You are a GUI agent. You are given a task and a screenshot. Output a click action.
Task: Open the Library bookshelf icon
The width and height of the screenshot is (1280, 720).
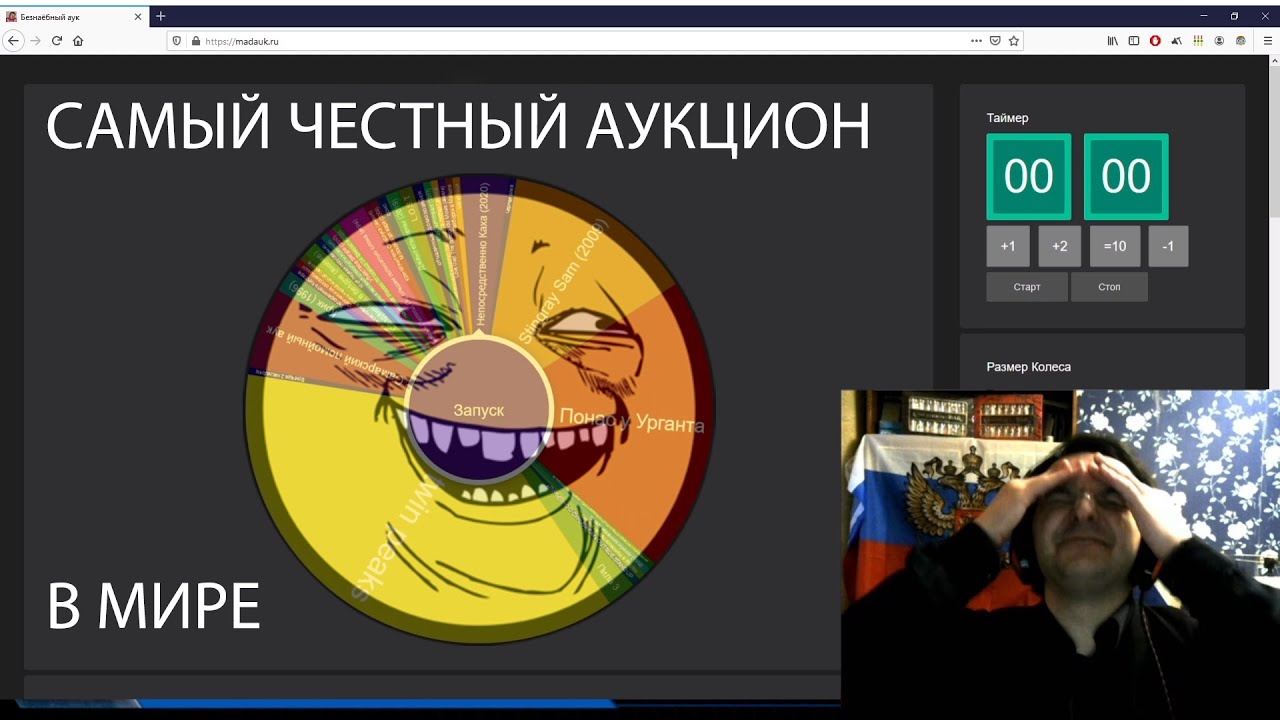point(1112,41)
